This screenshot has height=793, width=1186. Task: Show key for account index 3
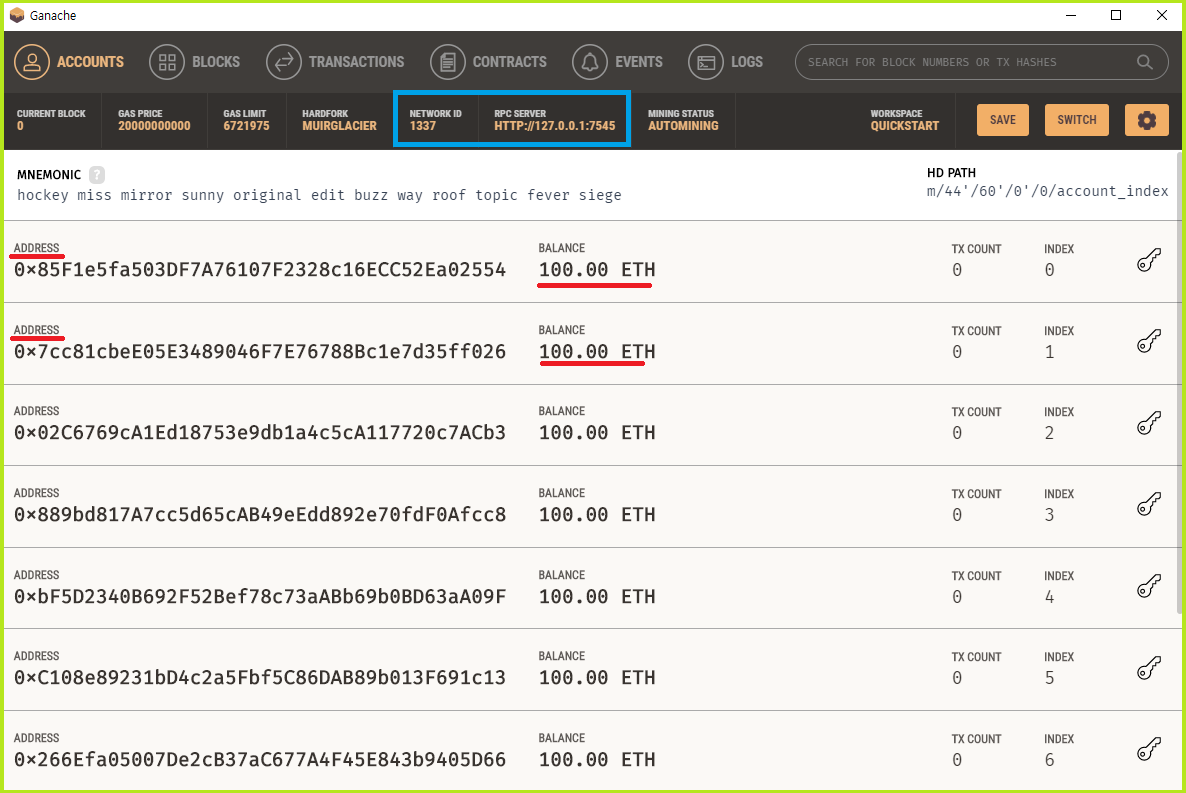coord(1149,505)
